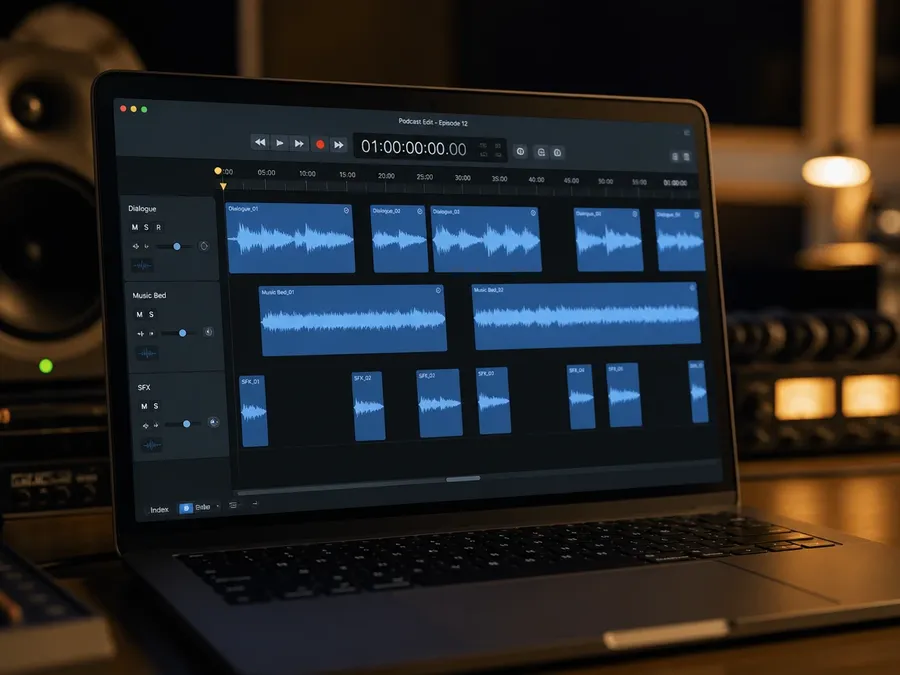Expand the dropdown arrow beside the blue mode button
Screen dimensions: 900x675
click(218, 506)
